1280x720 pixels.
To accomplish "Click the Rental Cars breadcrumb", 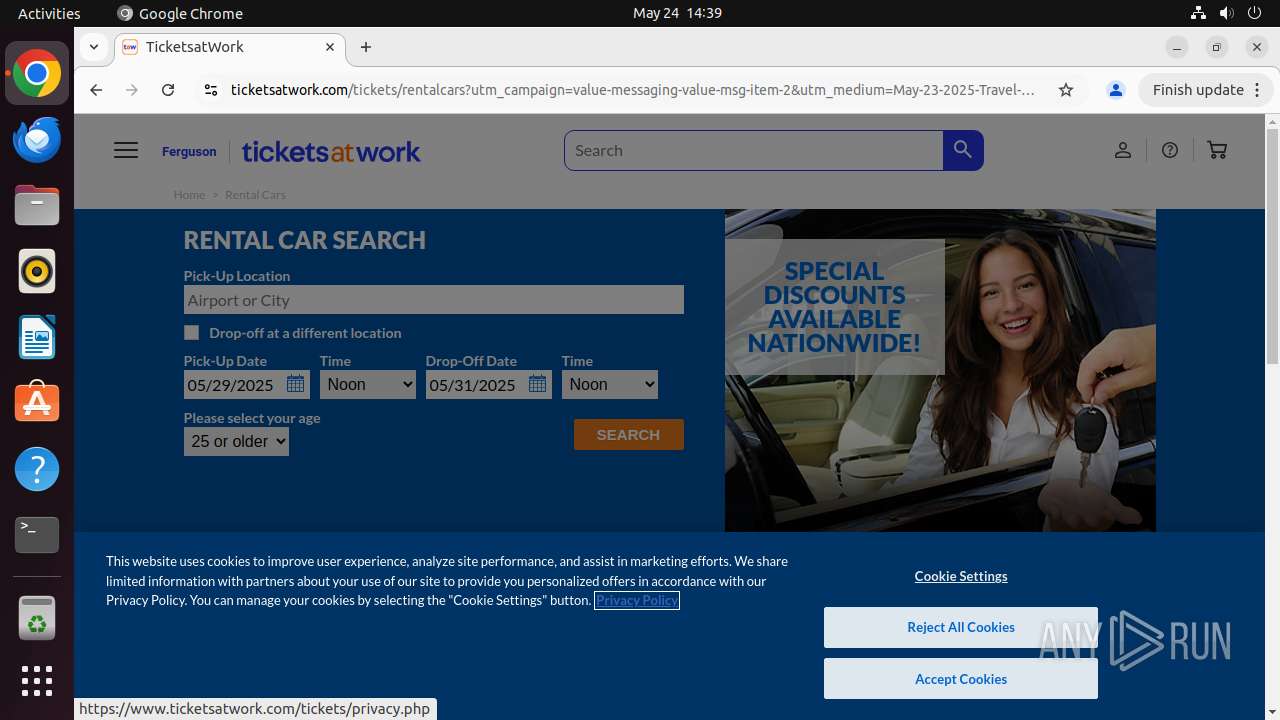I will click(255, 195).
